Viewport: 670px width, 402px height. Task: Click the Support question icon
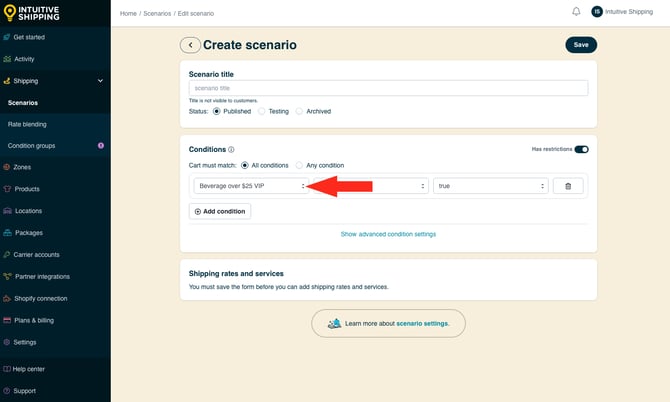(x=6, y=391)
